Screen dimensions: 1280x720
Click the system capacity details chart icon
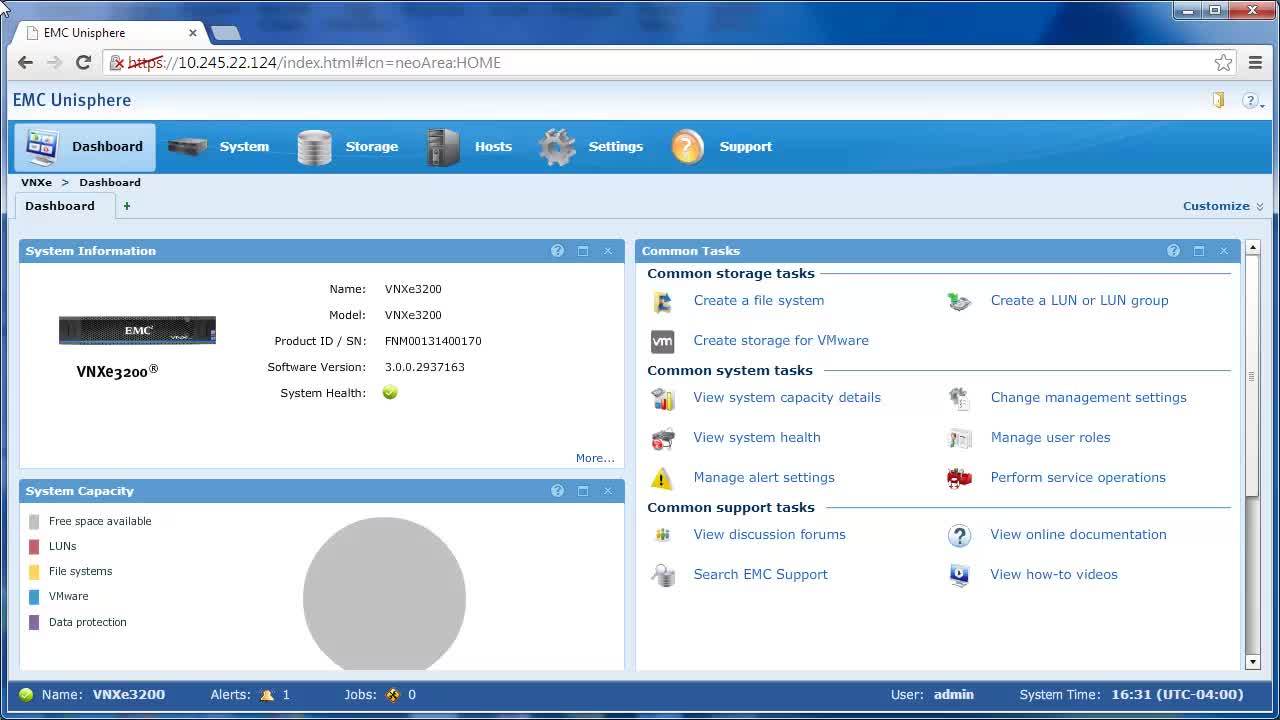click(662, 398)
